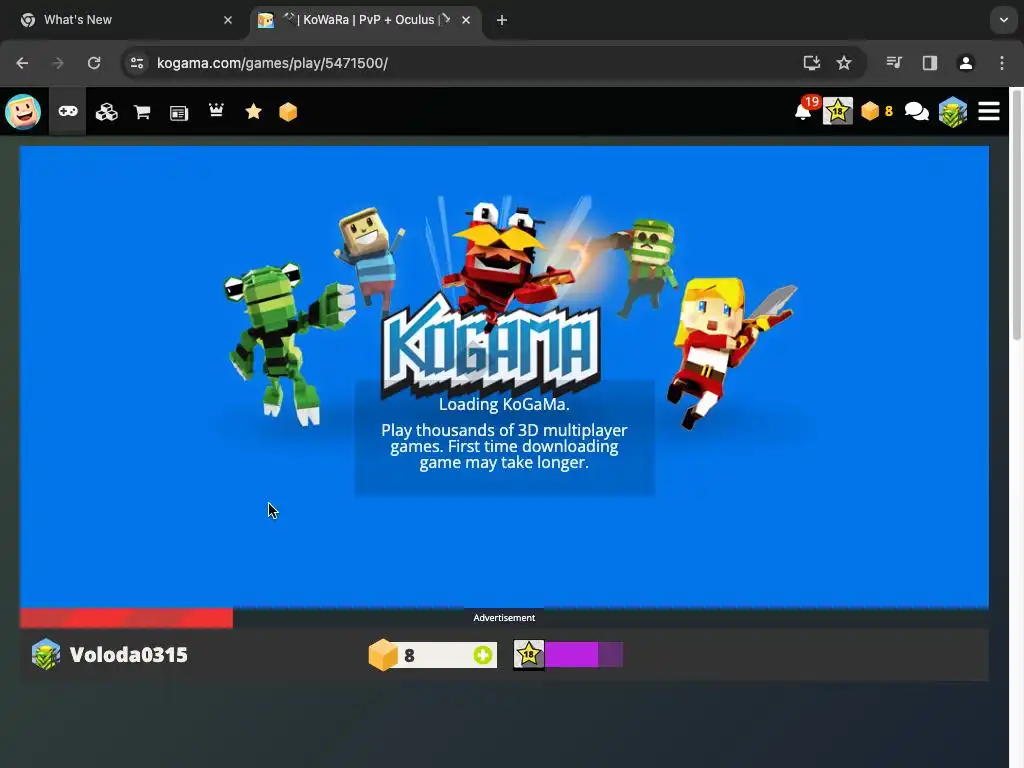Open the News newspaper icon
Image resolution: width=1024 pixels, height=768 pixels.
178,113
